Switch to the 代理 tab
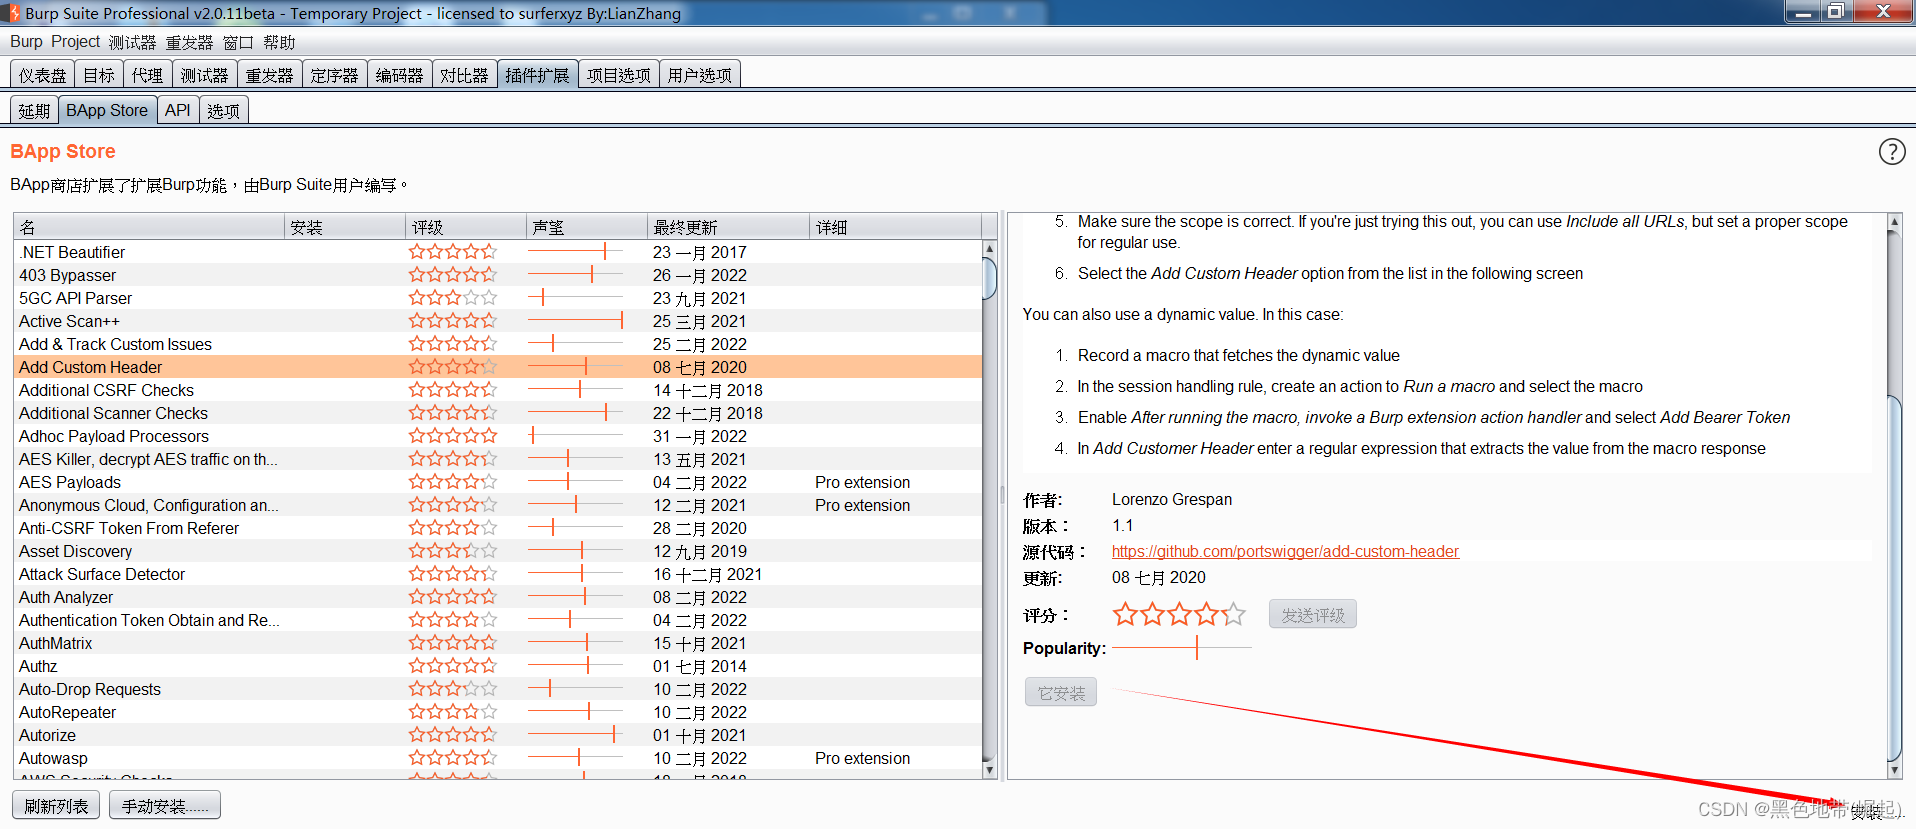Screen dimensions: 1916x829 147,75
